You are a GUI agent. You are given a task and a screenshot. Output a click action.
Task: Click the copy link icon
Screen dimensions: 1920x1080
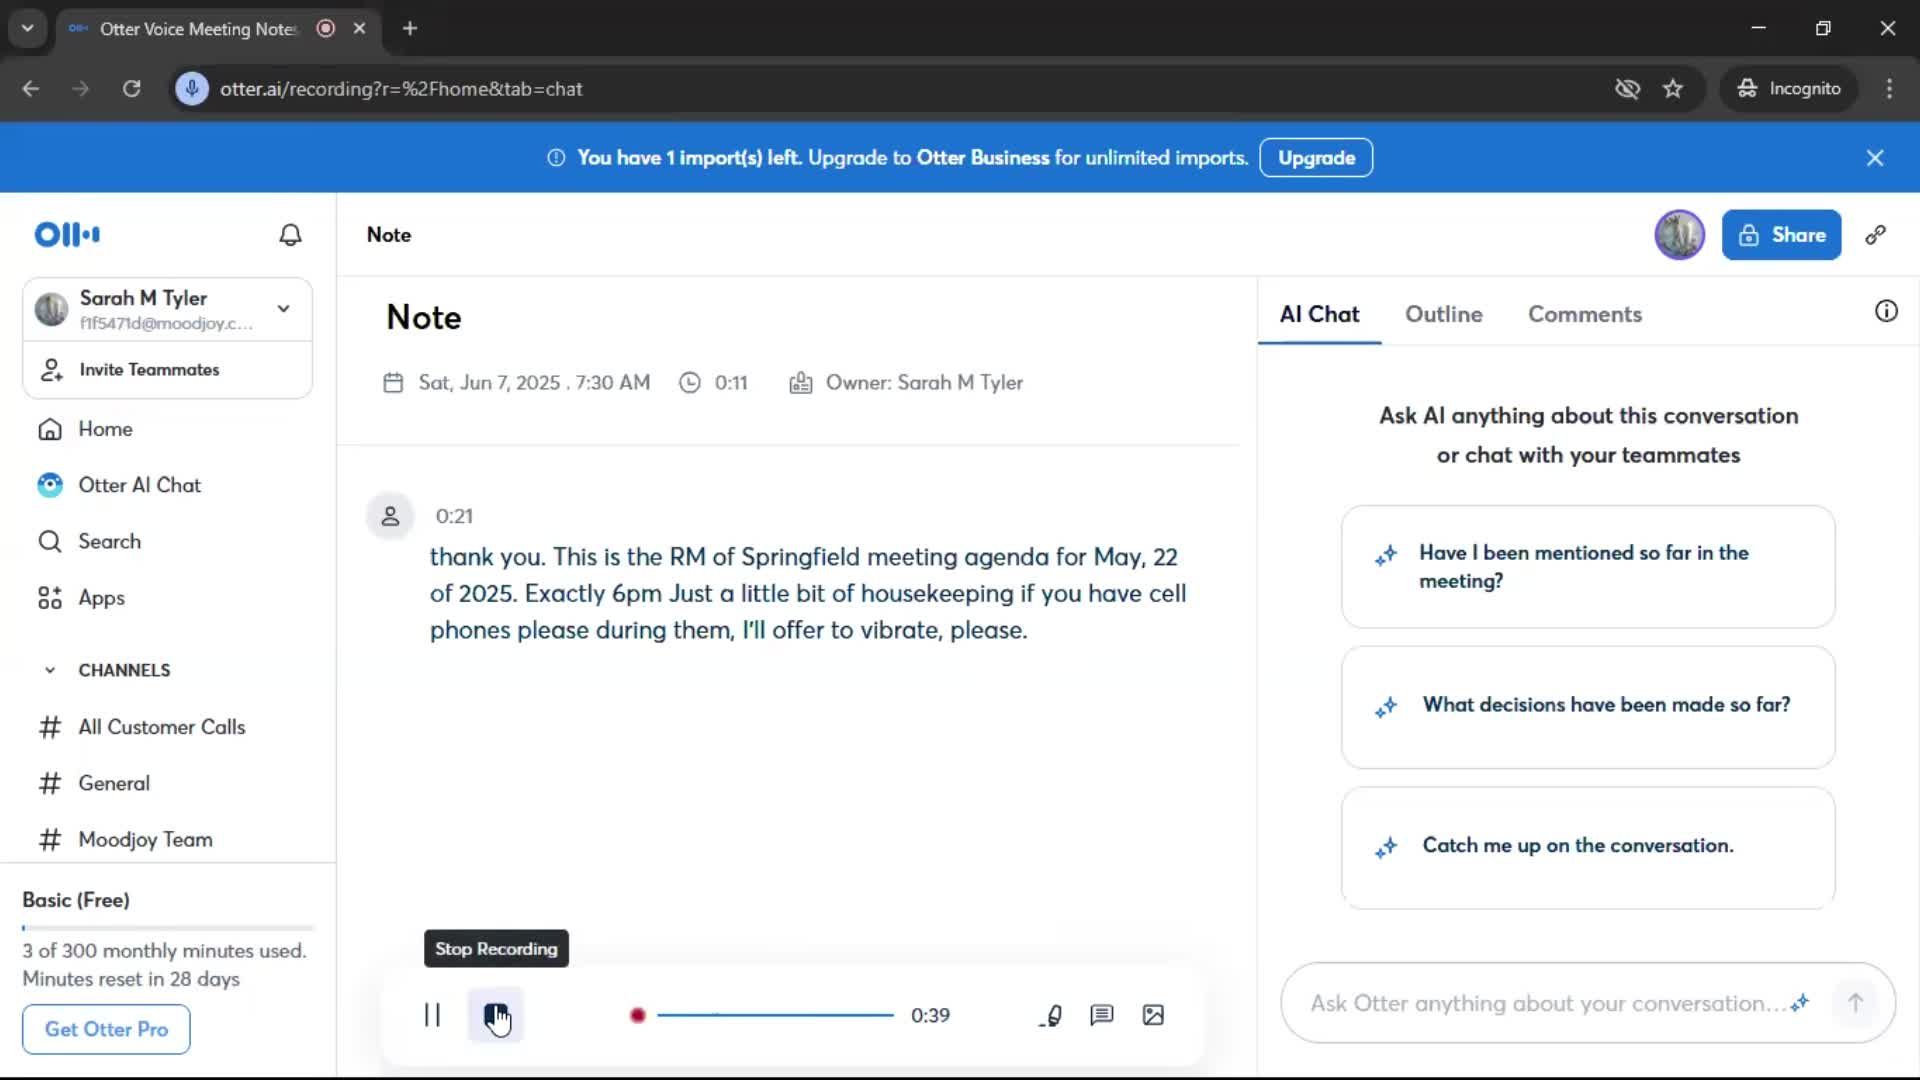[x=1876, y=235]
